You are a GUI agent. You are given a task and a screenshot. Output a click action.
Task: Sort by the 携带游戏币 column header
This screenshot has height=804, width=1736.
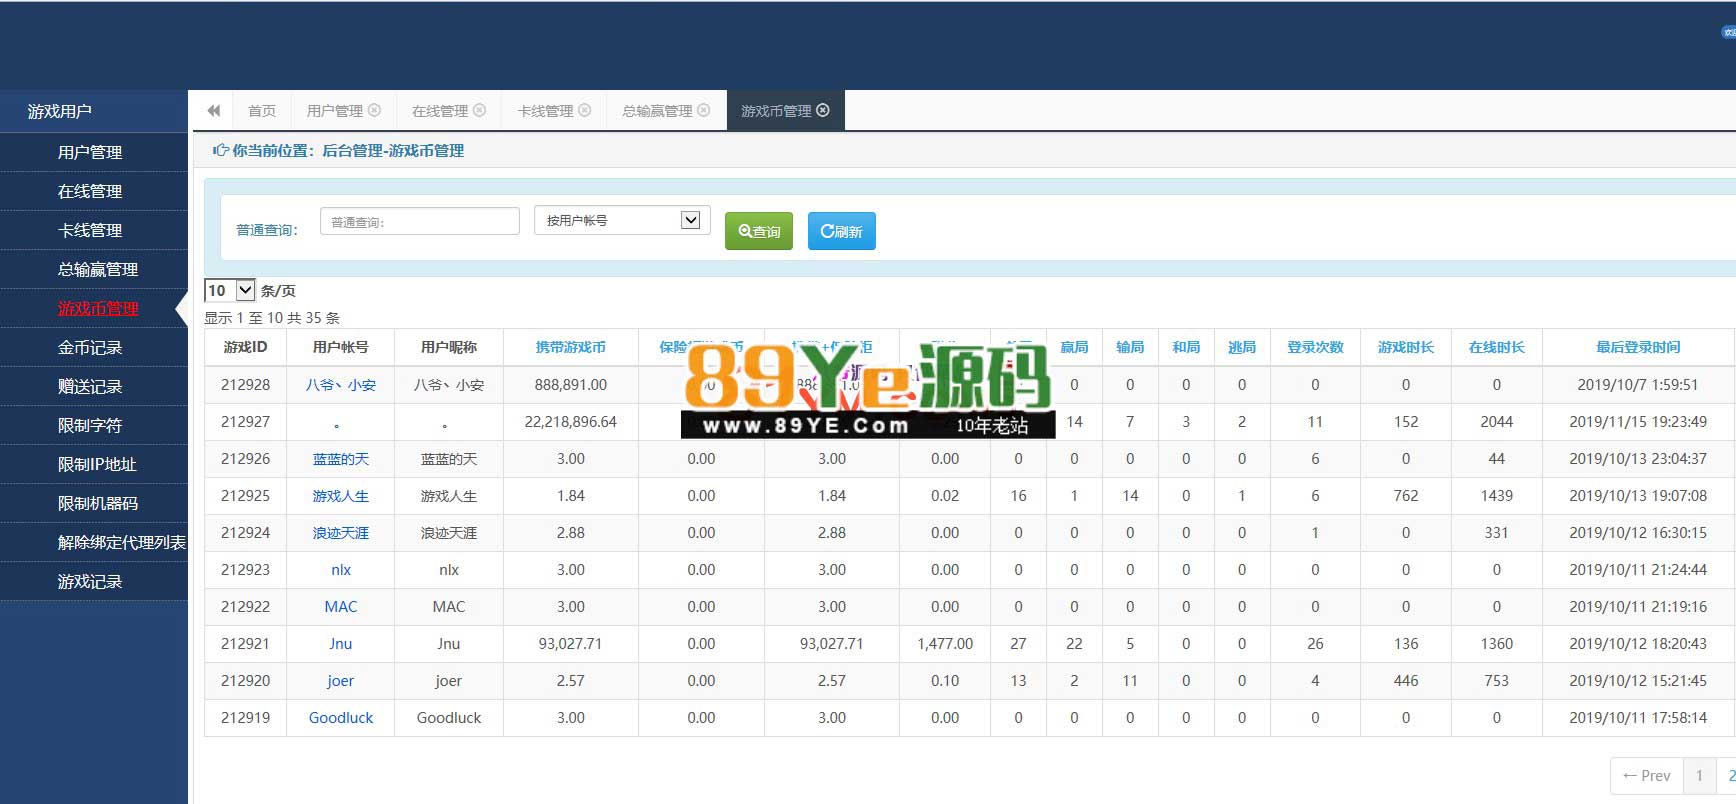click(570, 347)
